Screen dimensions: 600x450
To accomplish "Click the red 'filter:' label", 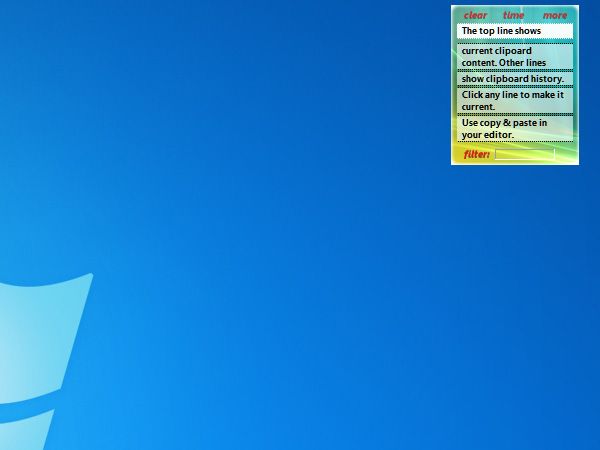I will point(476,154).
